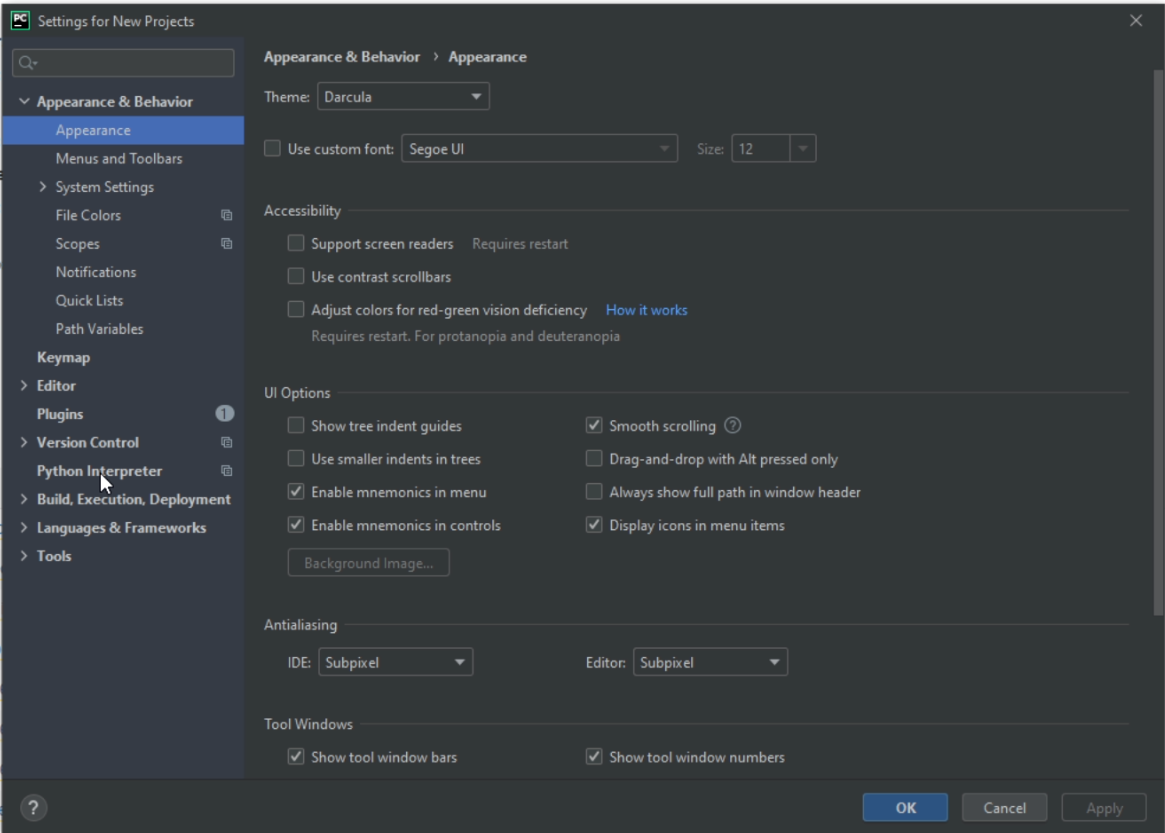The width and height of the screenshot is (1165, 833).
Task: Expand the Tools tree node arrow
Action: 24,556
